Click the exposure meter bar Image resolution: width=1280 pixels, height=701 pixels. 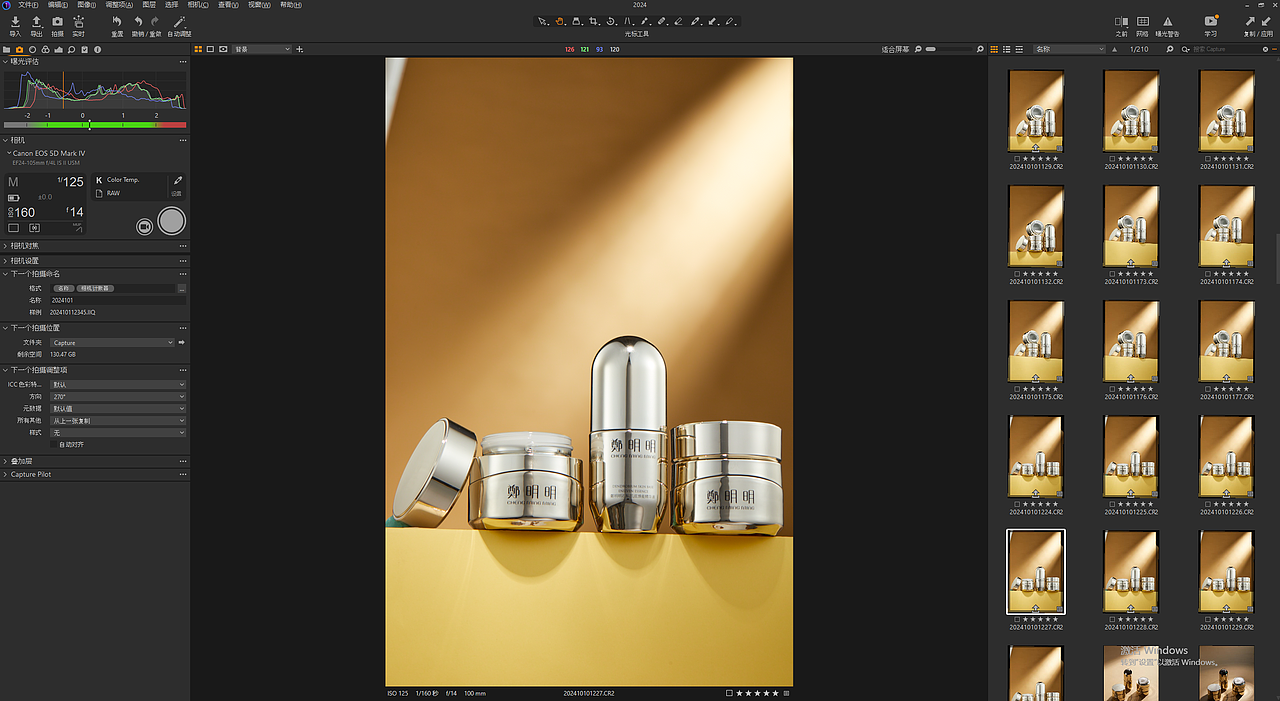[95, 125]
